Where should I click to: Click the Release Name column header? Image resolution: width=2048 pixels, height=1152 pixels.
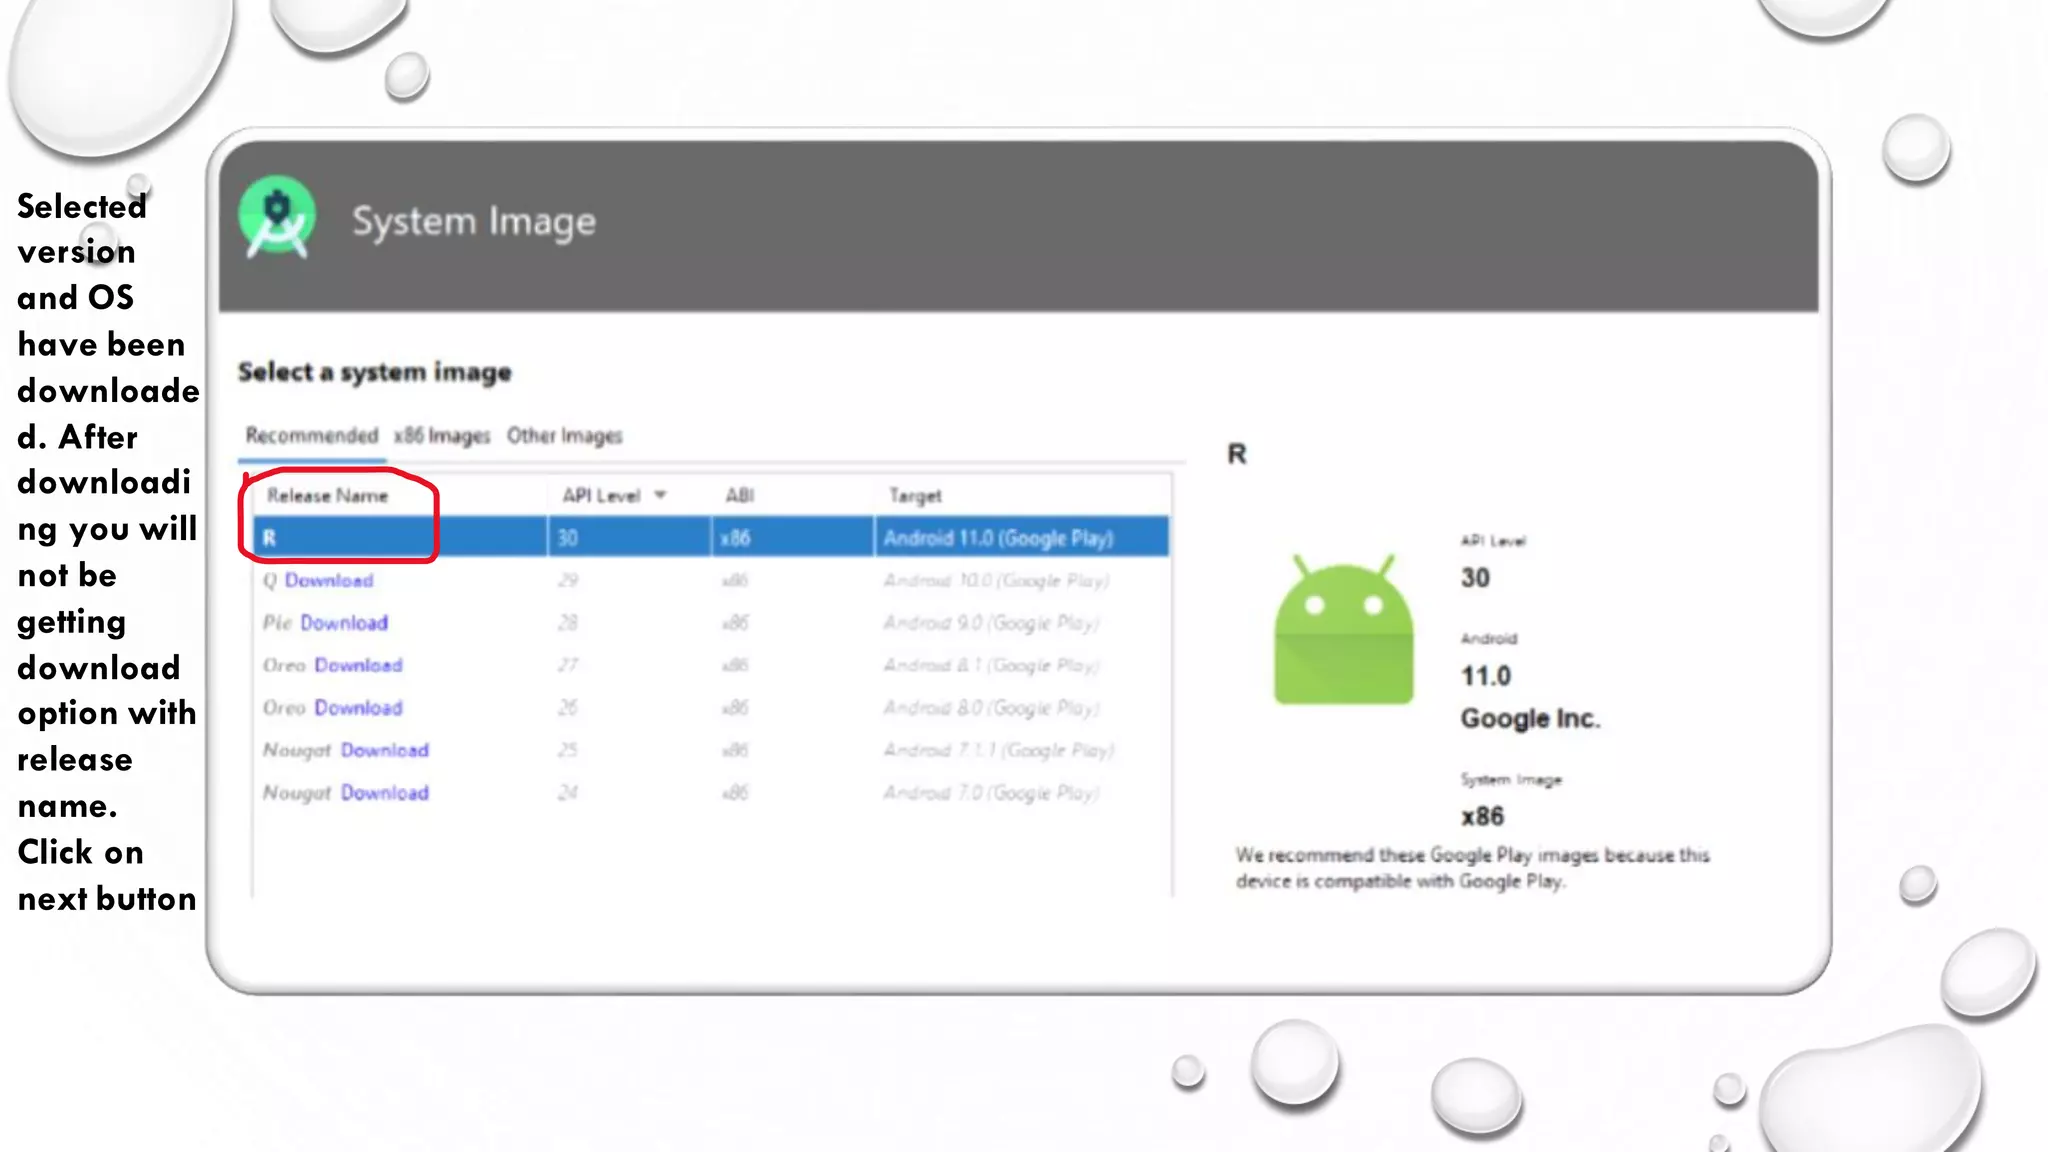point(327,496)
